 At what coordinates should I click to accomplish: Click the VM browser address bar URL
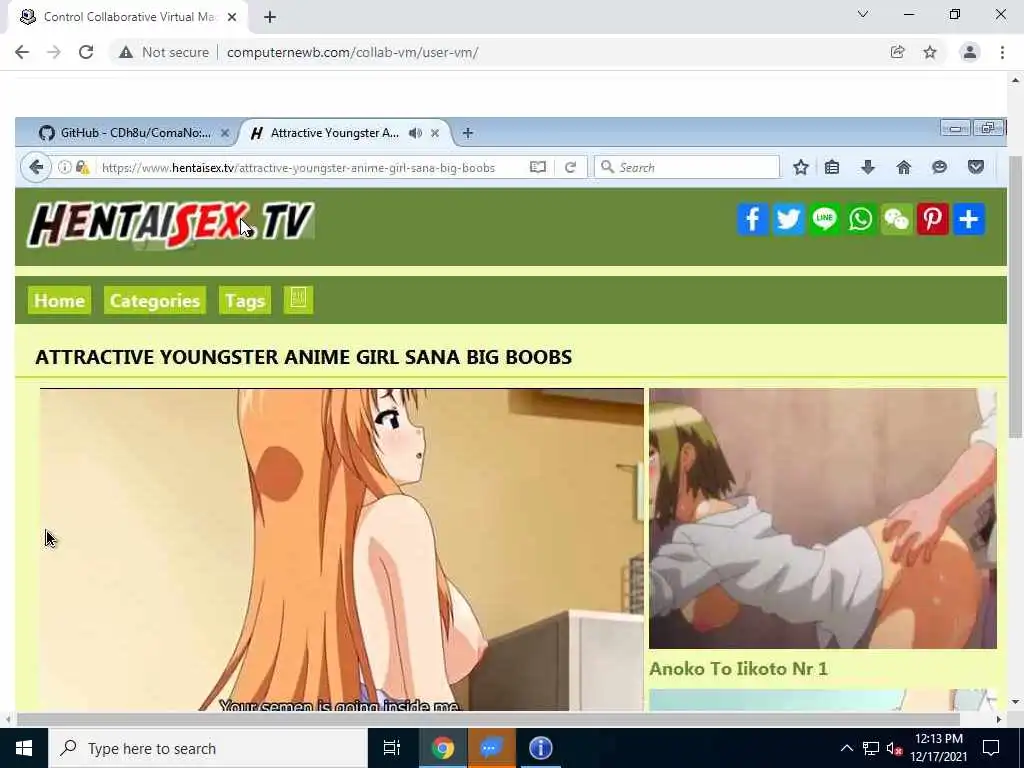coord(298,168)
